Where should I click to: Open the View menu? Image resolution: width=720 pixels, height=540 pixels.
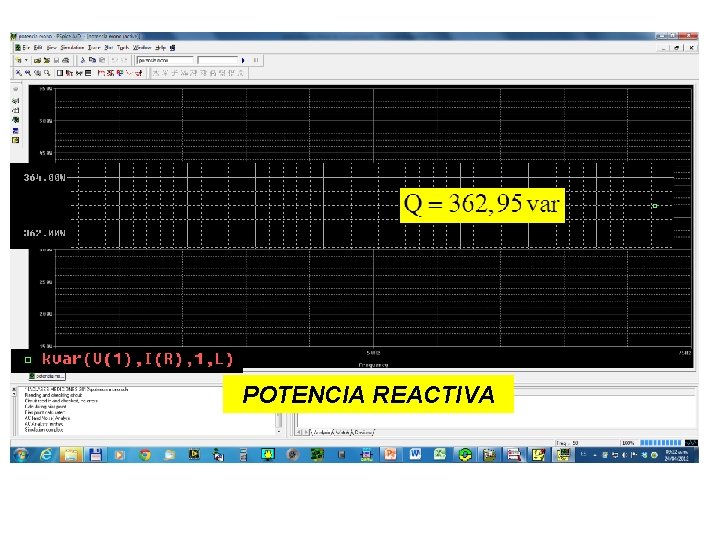click(x=51, y=48)
